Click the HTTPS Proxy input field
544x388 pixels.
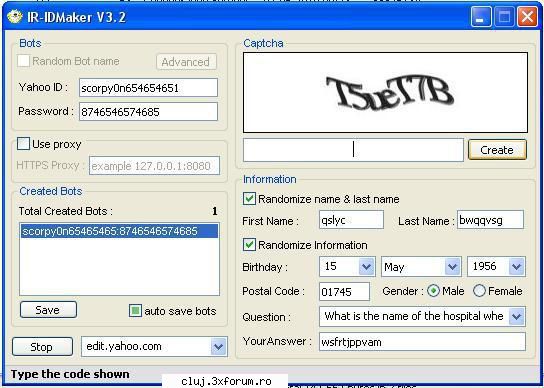(154, 166)
